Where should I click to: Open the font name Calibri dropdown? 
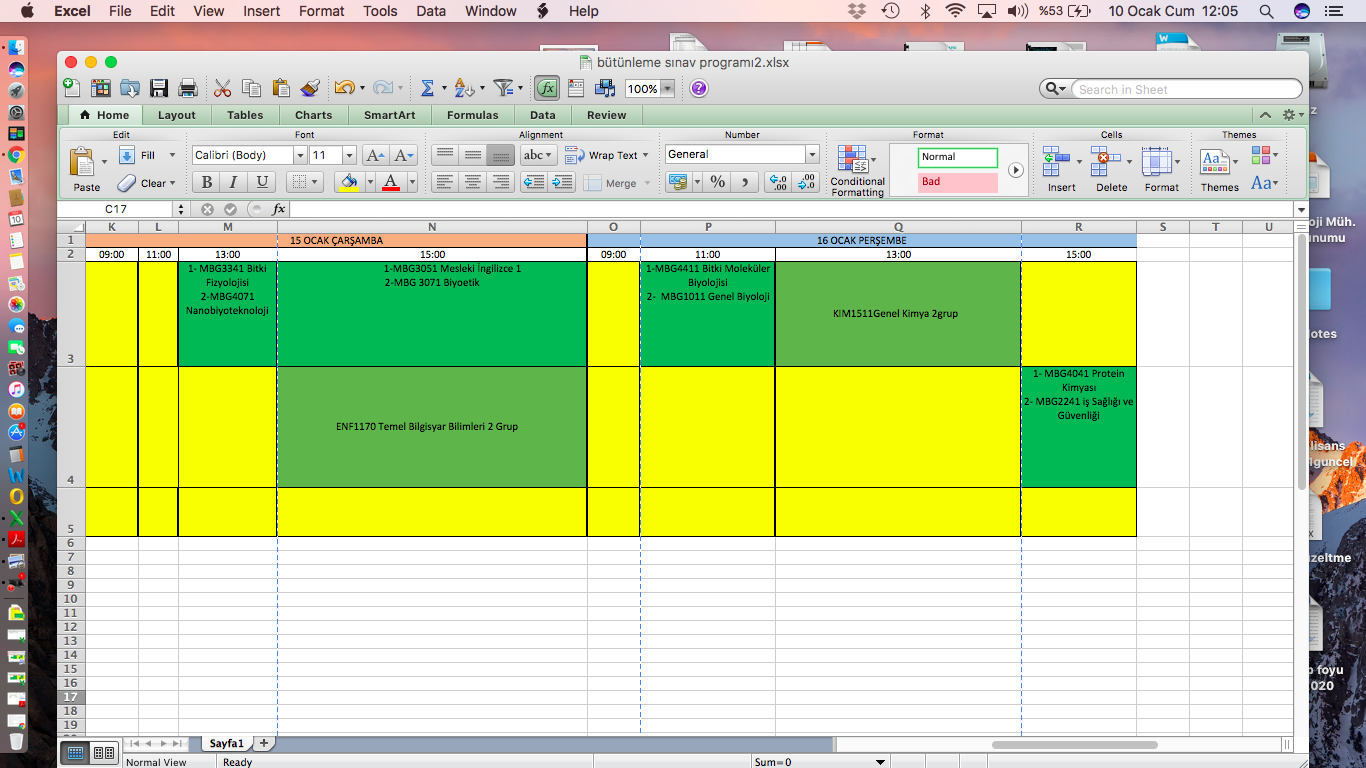click(x=299, y=155)
